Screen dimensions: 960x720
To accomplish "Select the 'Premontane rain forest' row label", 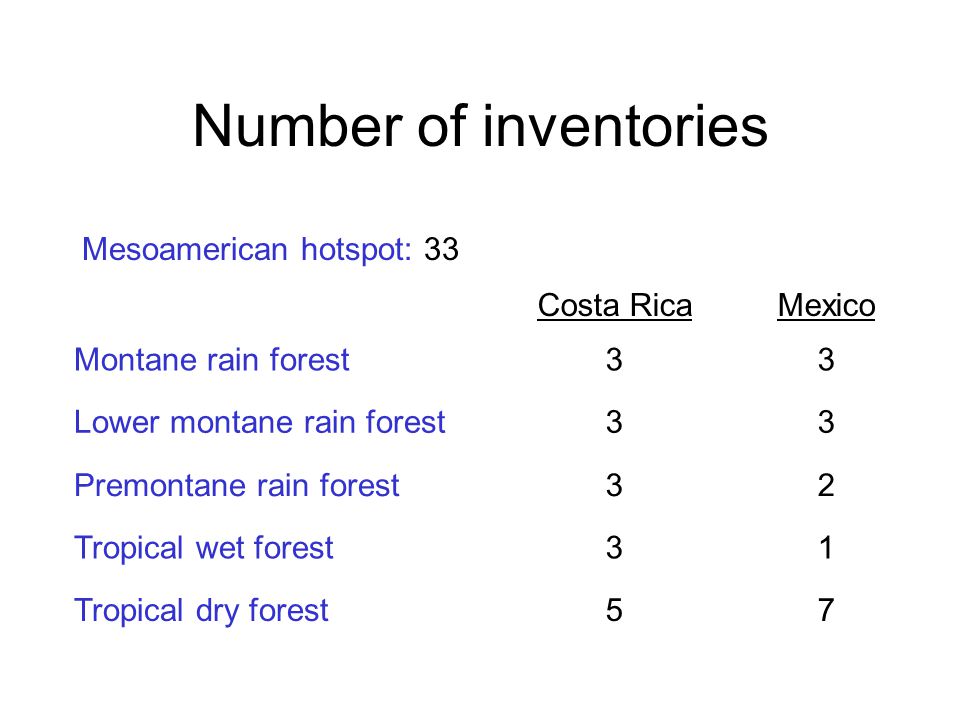I will (x=236, y=485).
